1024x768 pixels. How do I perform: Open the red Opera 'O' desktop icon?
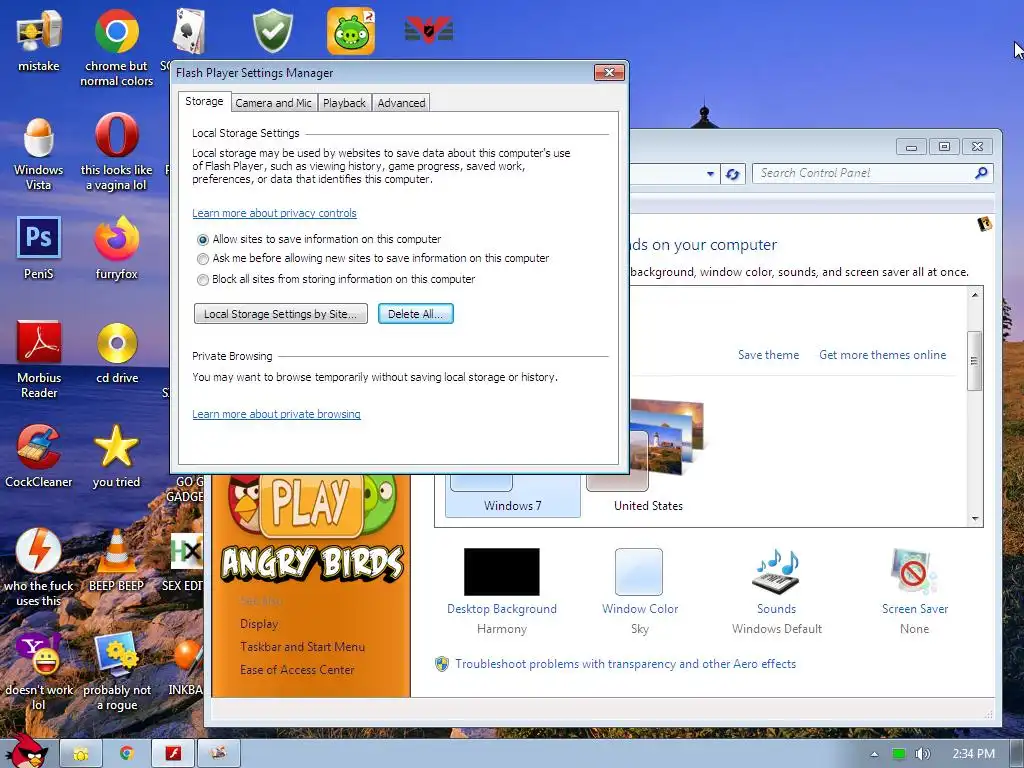click(116, 135)
